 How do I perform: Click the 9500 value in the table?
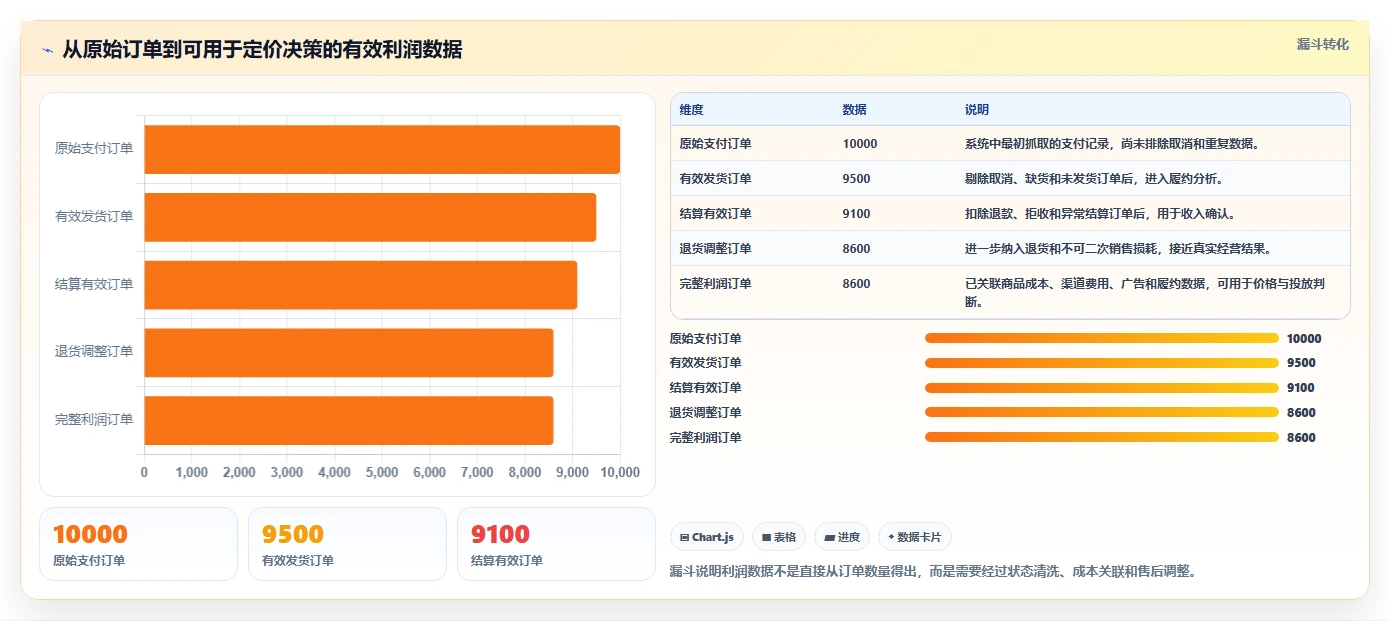[x=857, y=179]
